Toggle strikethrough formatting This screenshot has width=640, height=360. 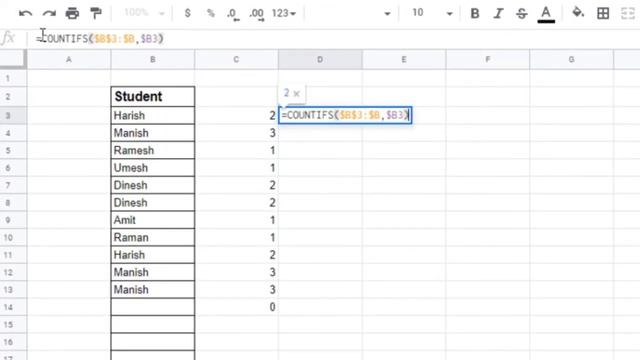(x=522, y=13)
